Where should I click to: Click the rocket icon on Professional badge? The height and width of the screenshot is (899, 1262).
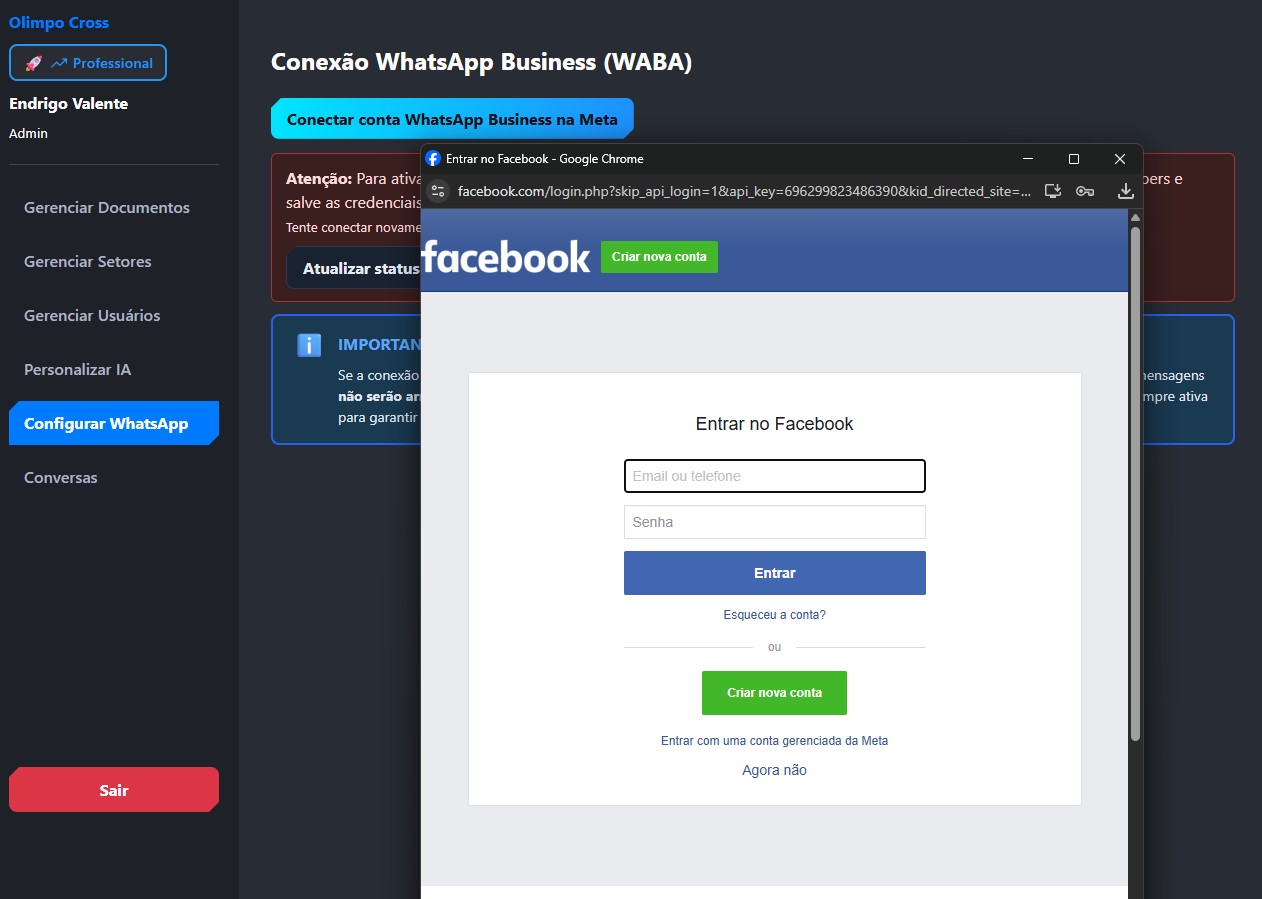tap(33, 63)
